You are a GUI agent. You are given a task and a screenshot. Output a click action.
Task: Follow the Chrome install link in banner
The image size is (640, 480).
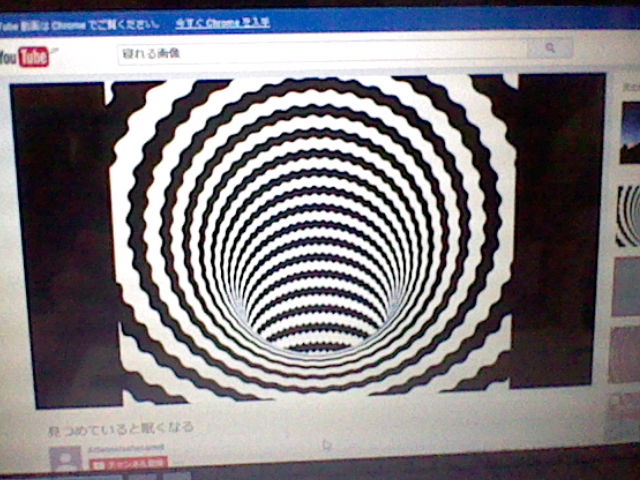pos(223,23)
